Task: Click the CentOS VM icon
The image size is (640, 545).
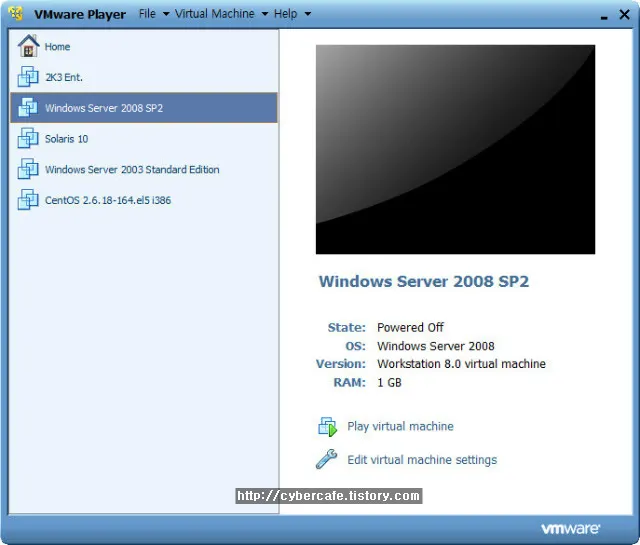Action: (x=28, y=199)
